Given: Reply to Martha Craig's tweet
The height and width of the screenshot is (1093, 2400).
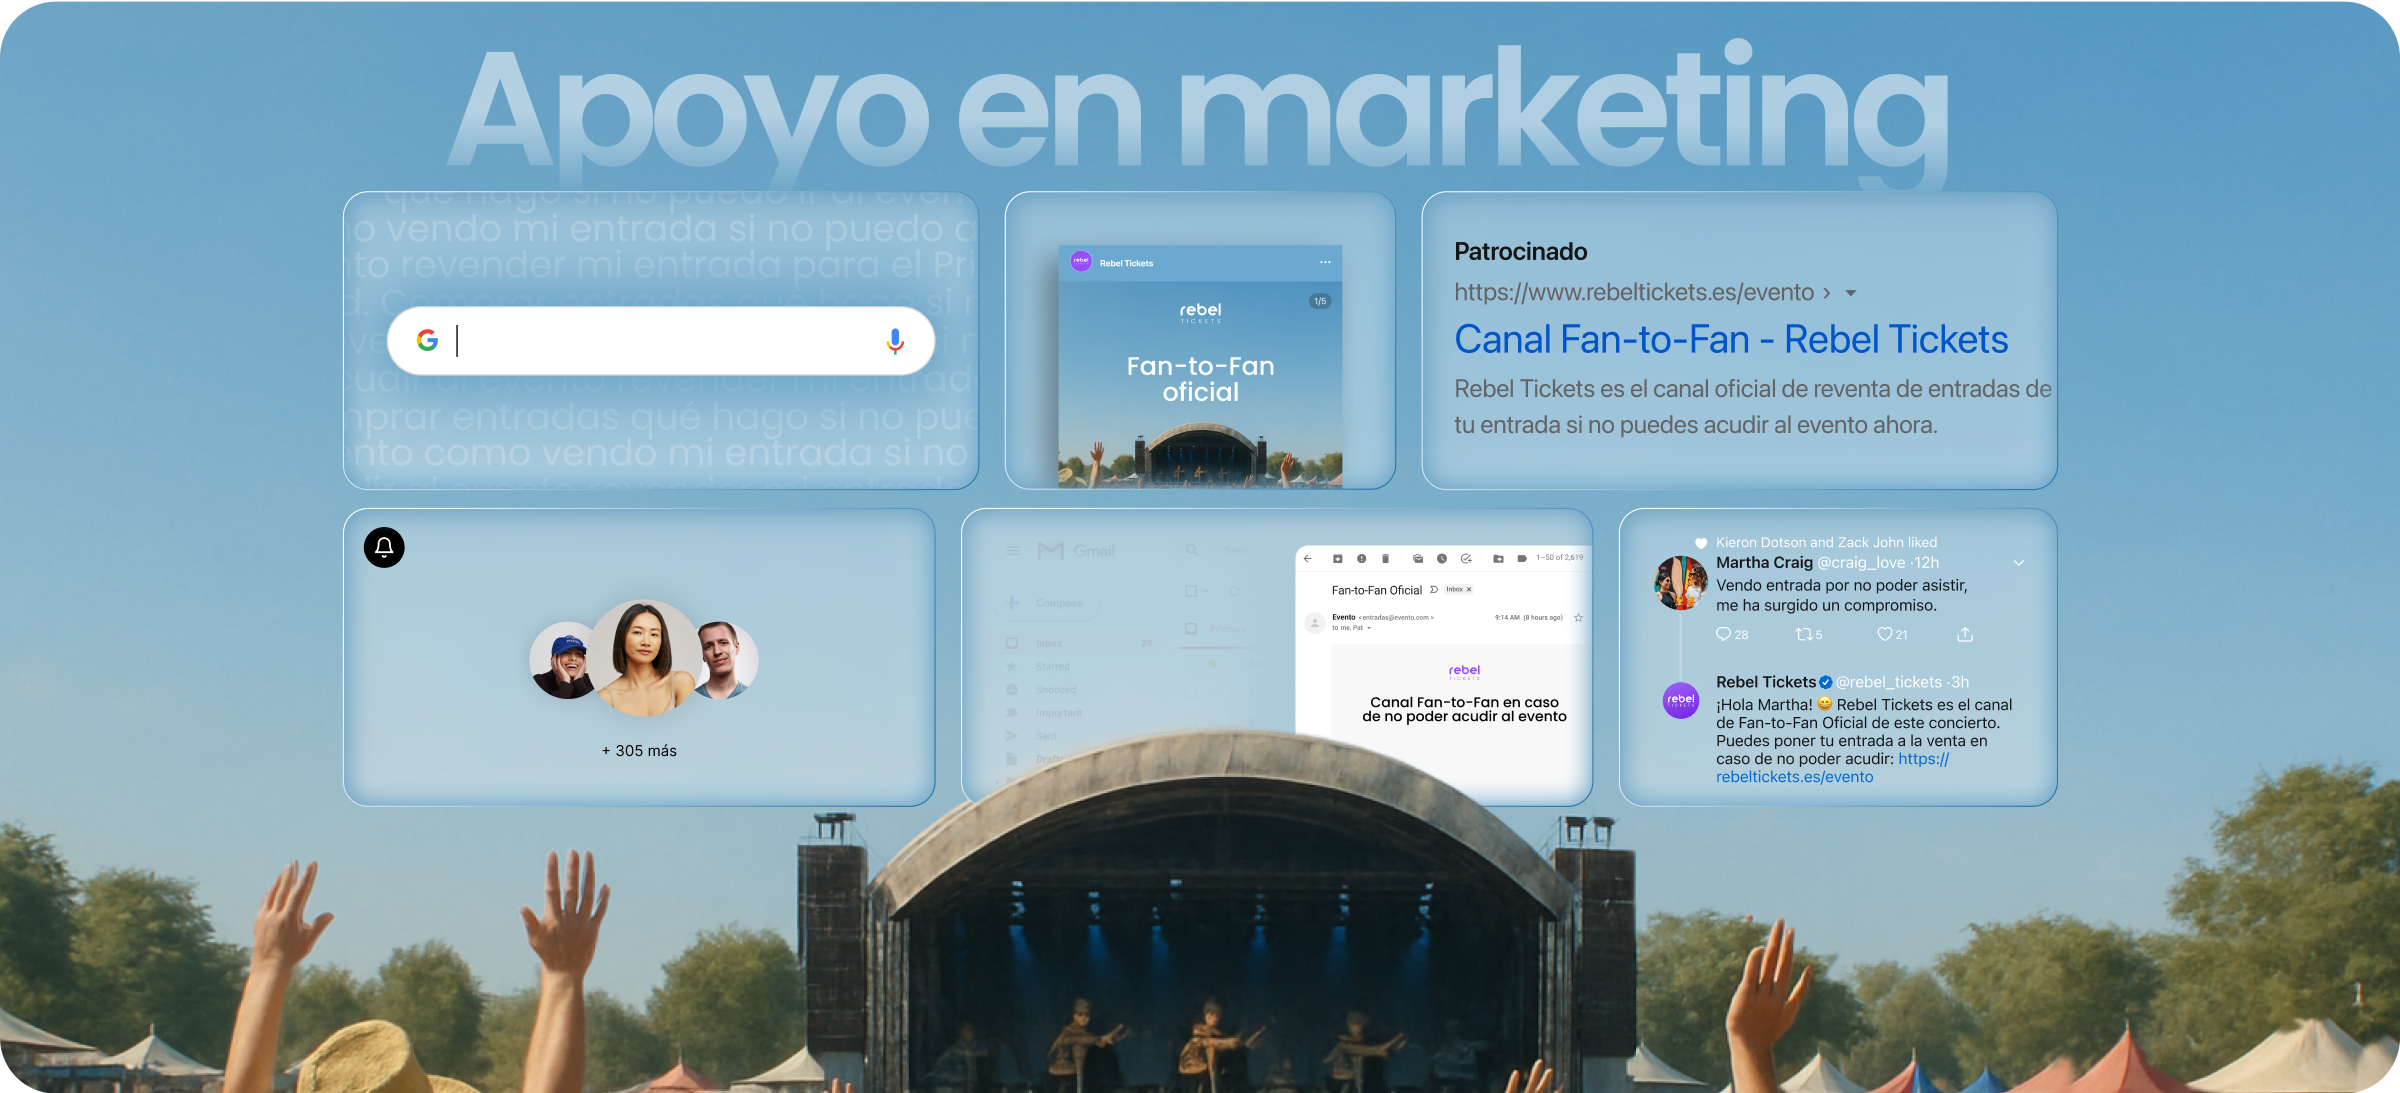Looking at the screenshot, I should [x=1723, y=634].
